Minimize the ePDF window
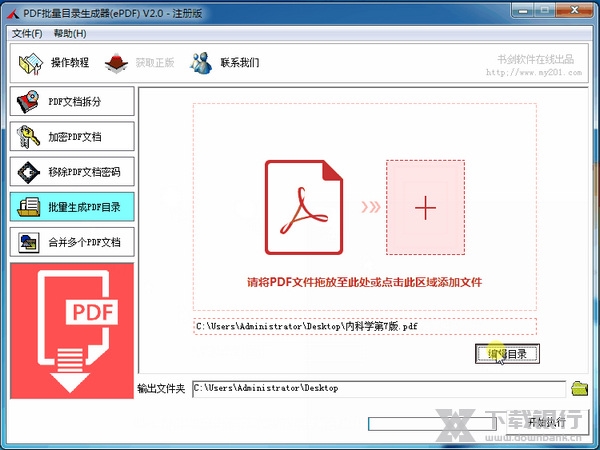This screenshot has width=600, height=450. [x=523, y=10]
